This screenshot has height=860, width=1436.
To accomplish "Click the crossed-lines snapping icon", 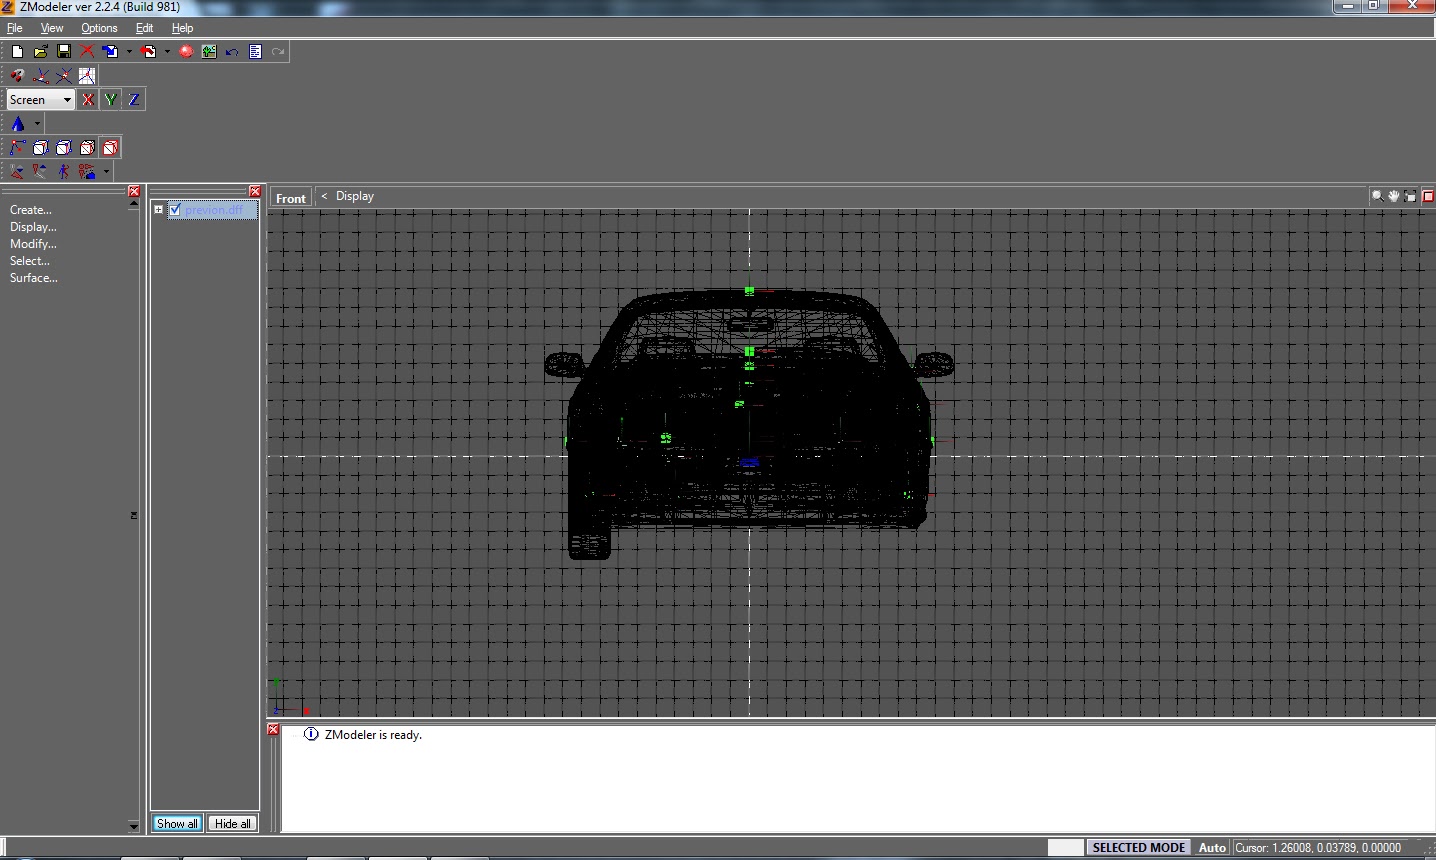I will tap(64, 75).
